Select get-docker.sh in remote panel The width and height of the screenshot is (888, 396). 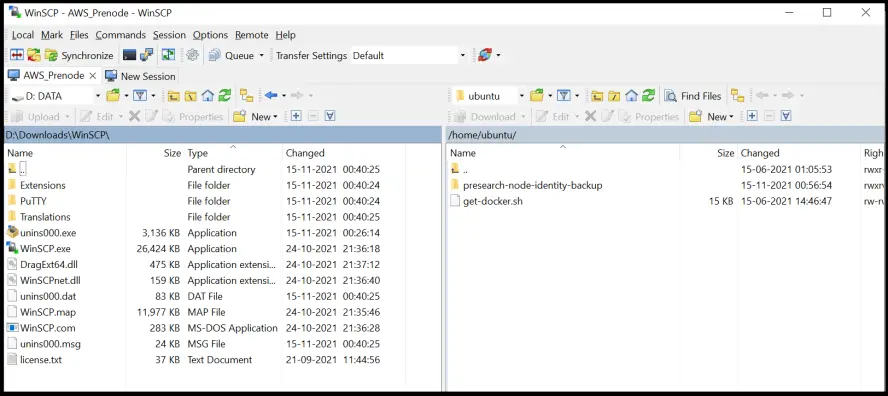(493, 201)
